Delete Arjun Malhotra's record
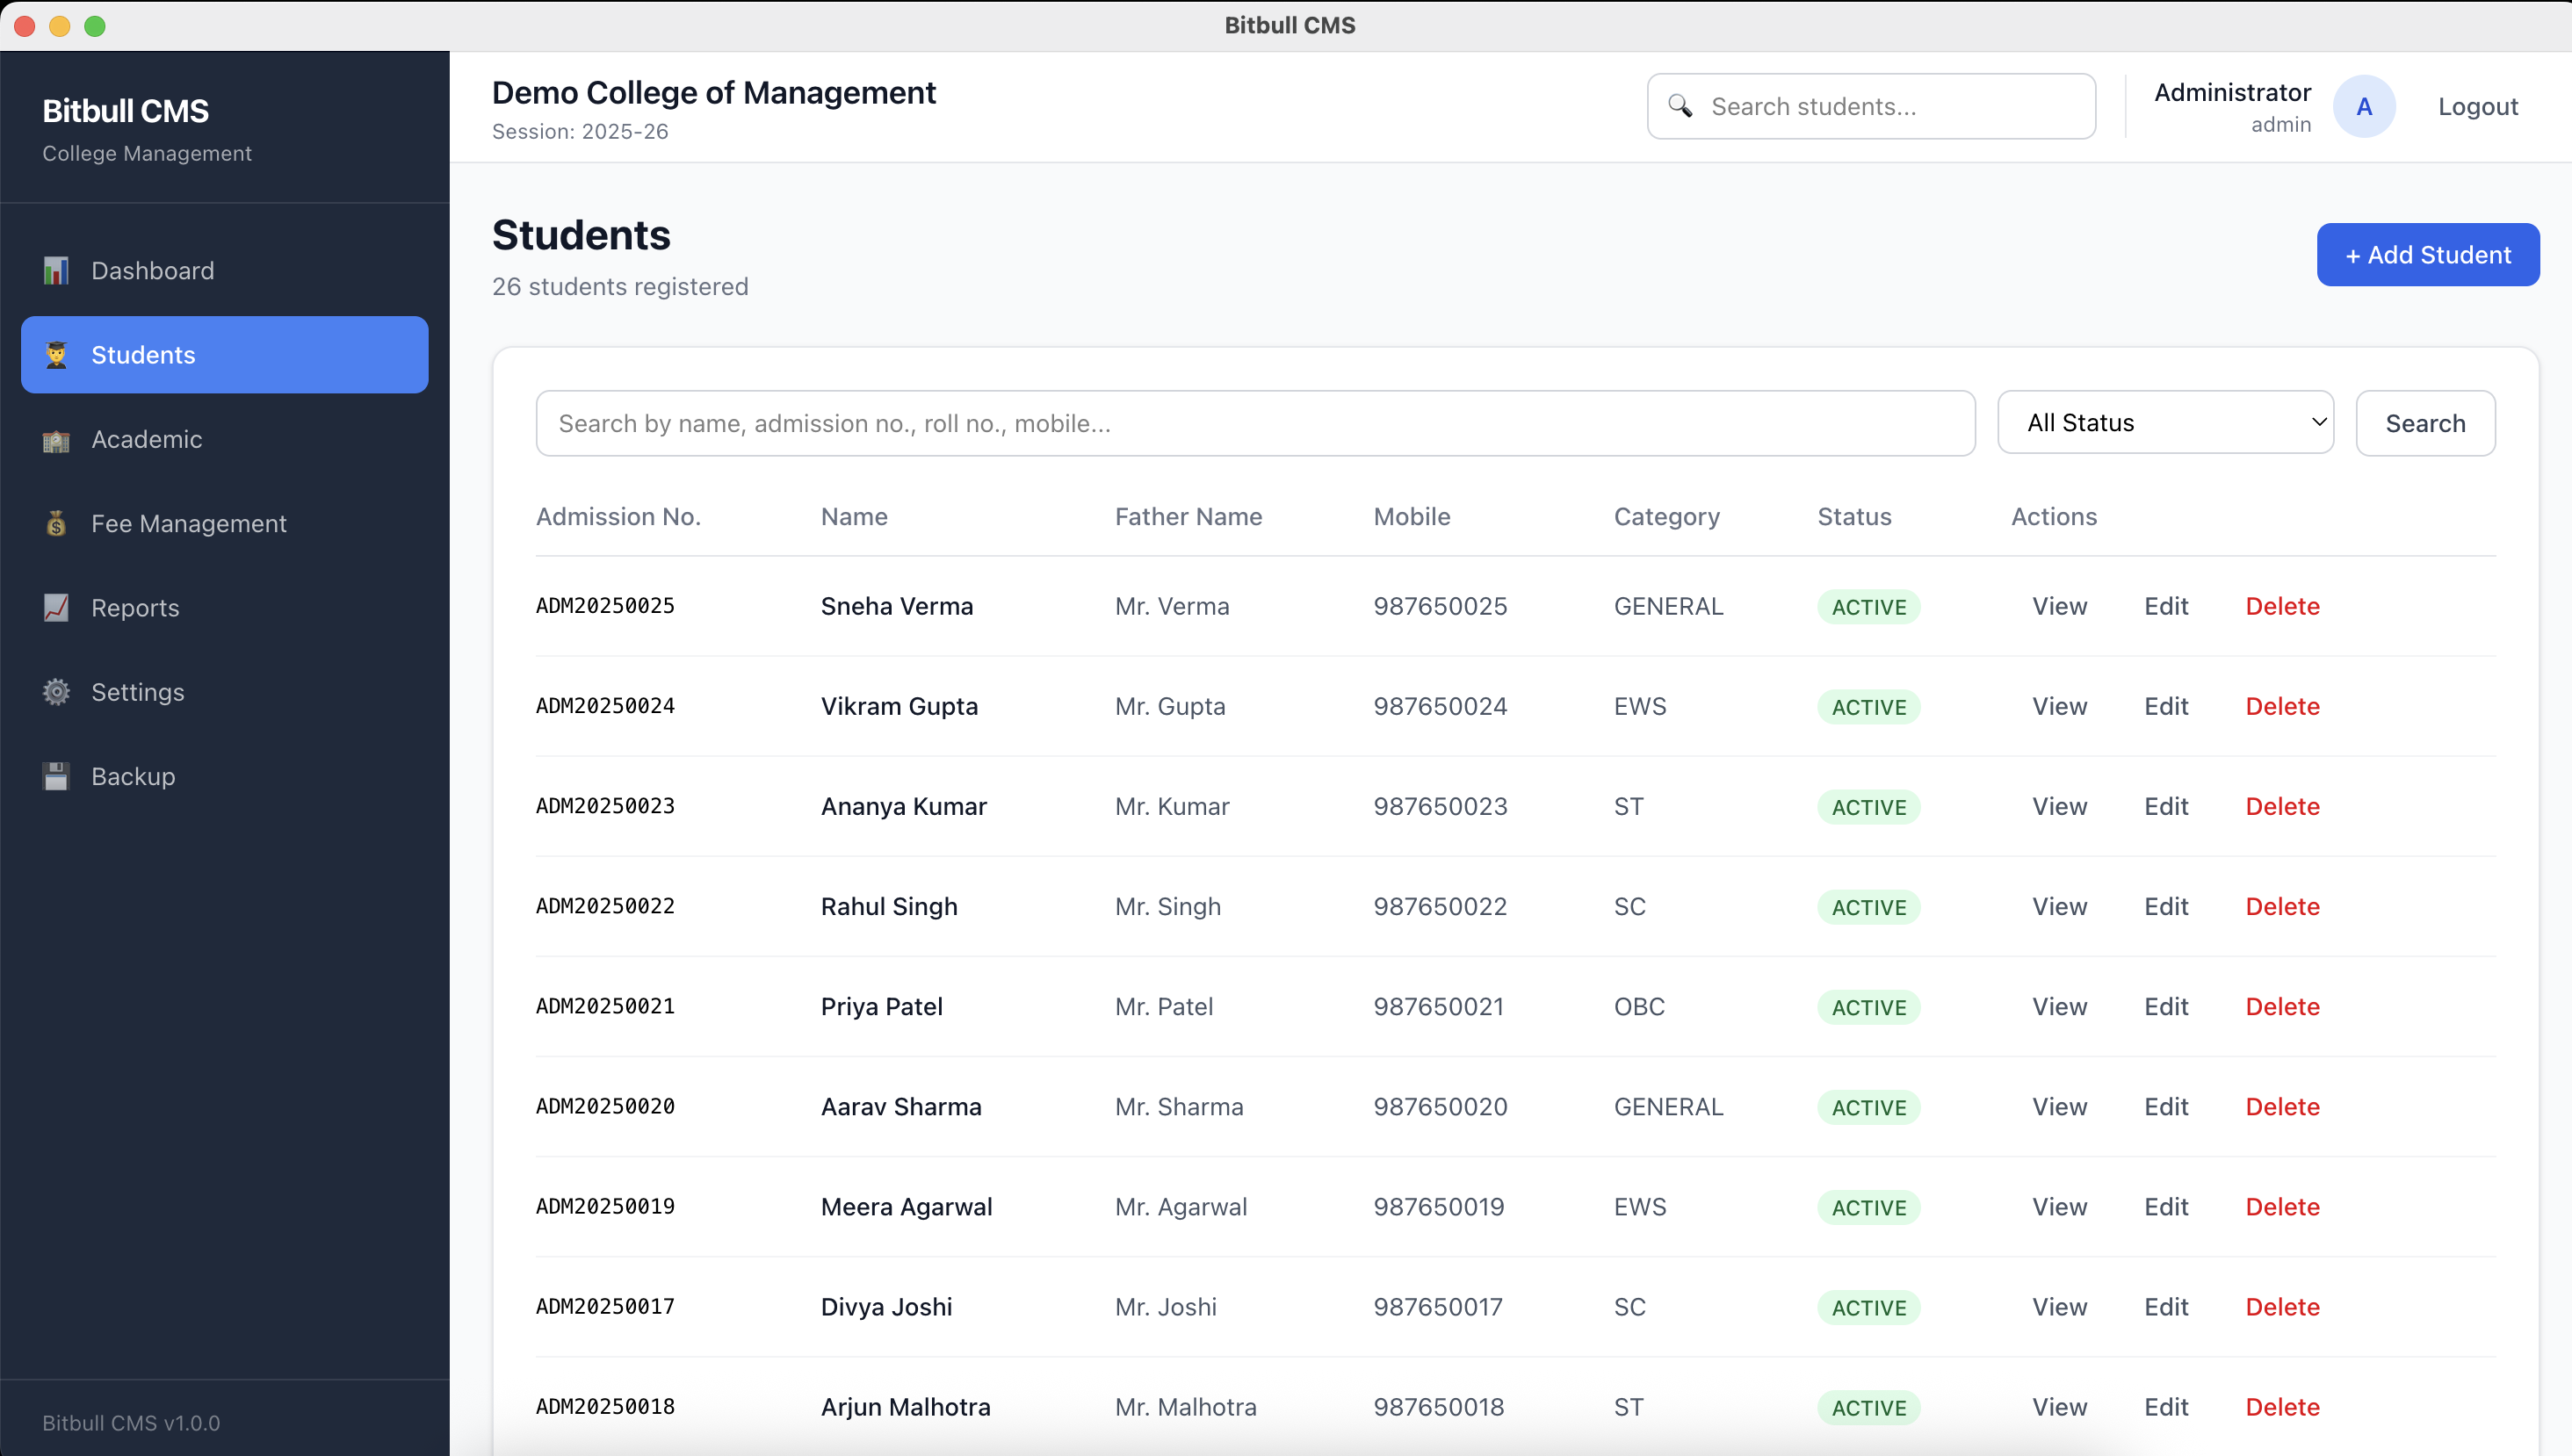 2282,1407
